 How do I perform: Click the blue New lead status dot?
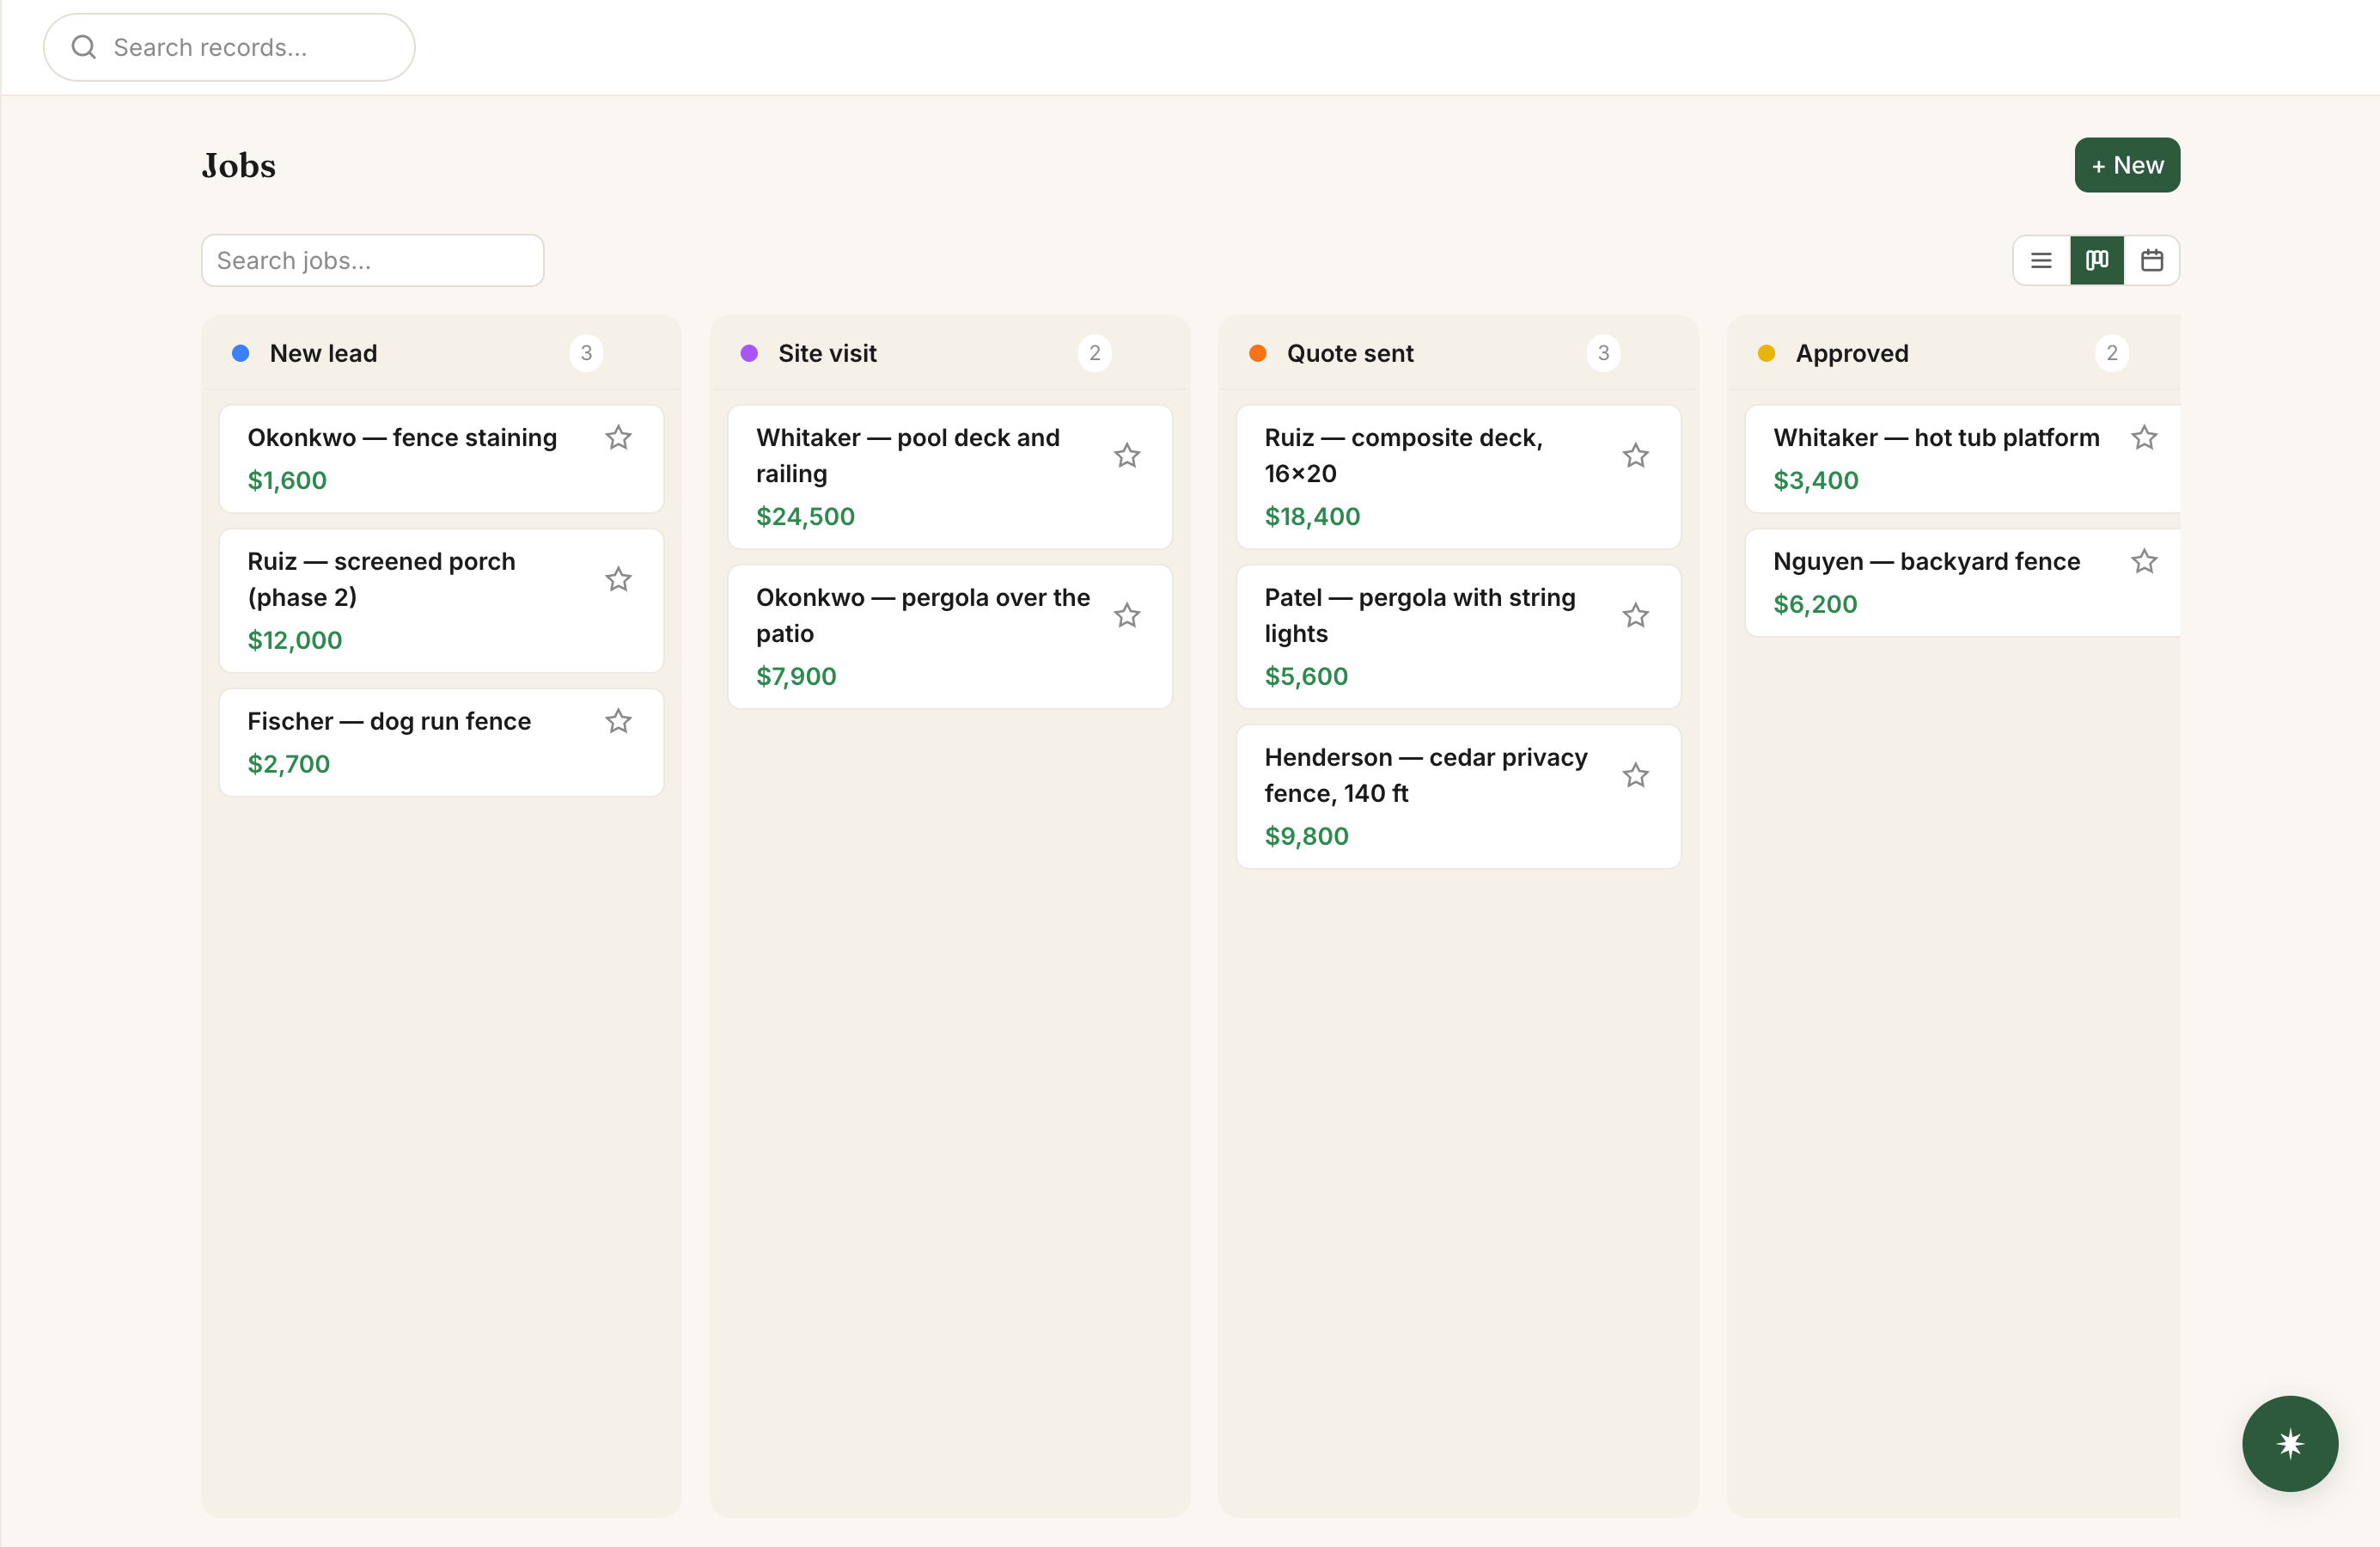[240, 353]
